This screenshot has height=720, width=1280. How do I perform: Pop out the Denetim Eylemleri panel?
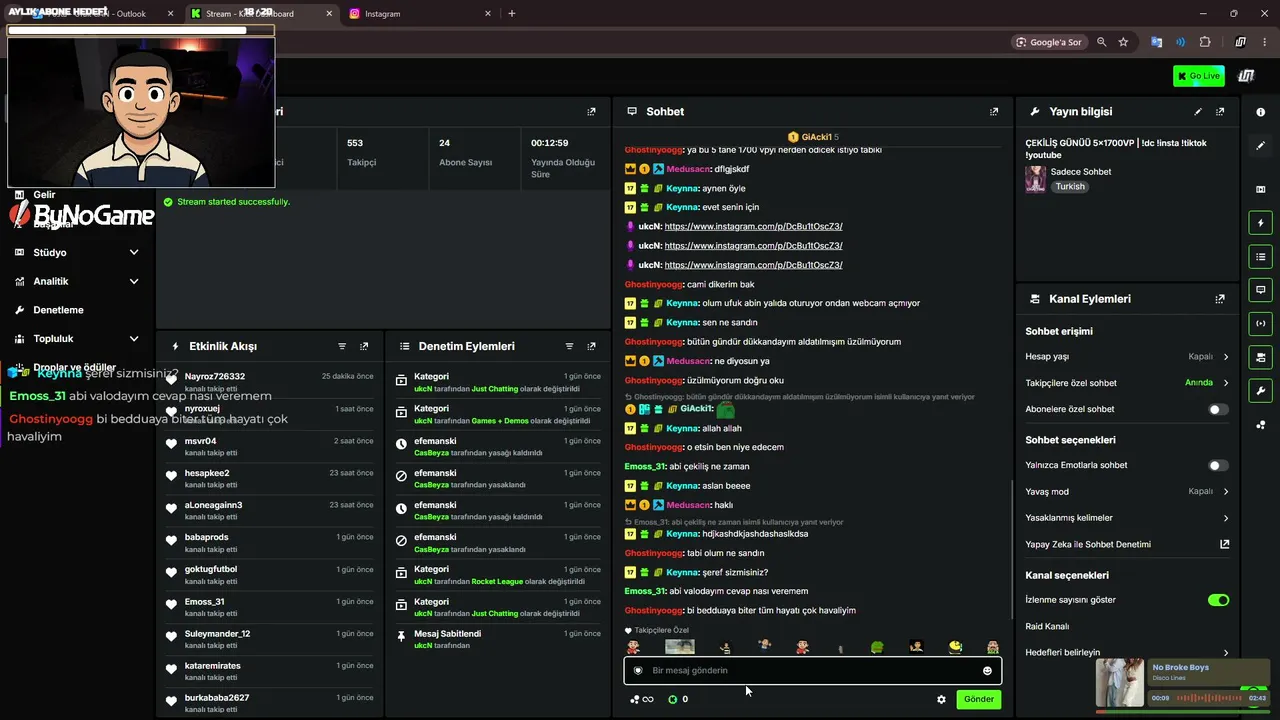tap(591, 346)
